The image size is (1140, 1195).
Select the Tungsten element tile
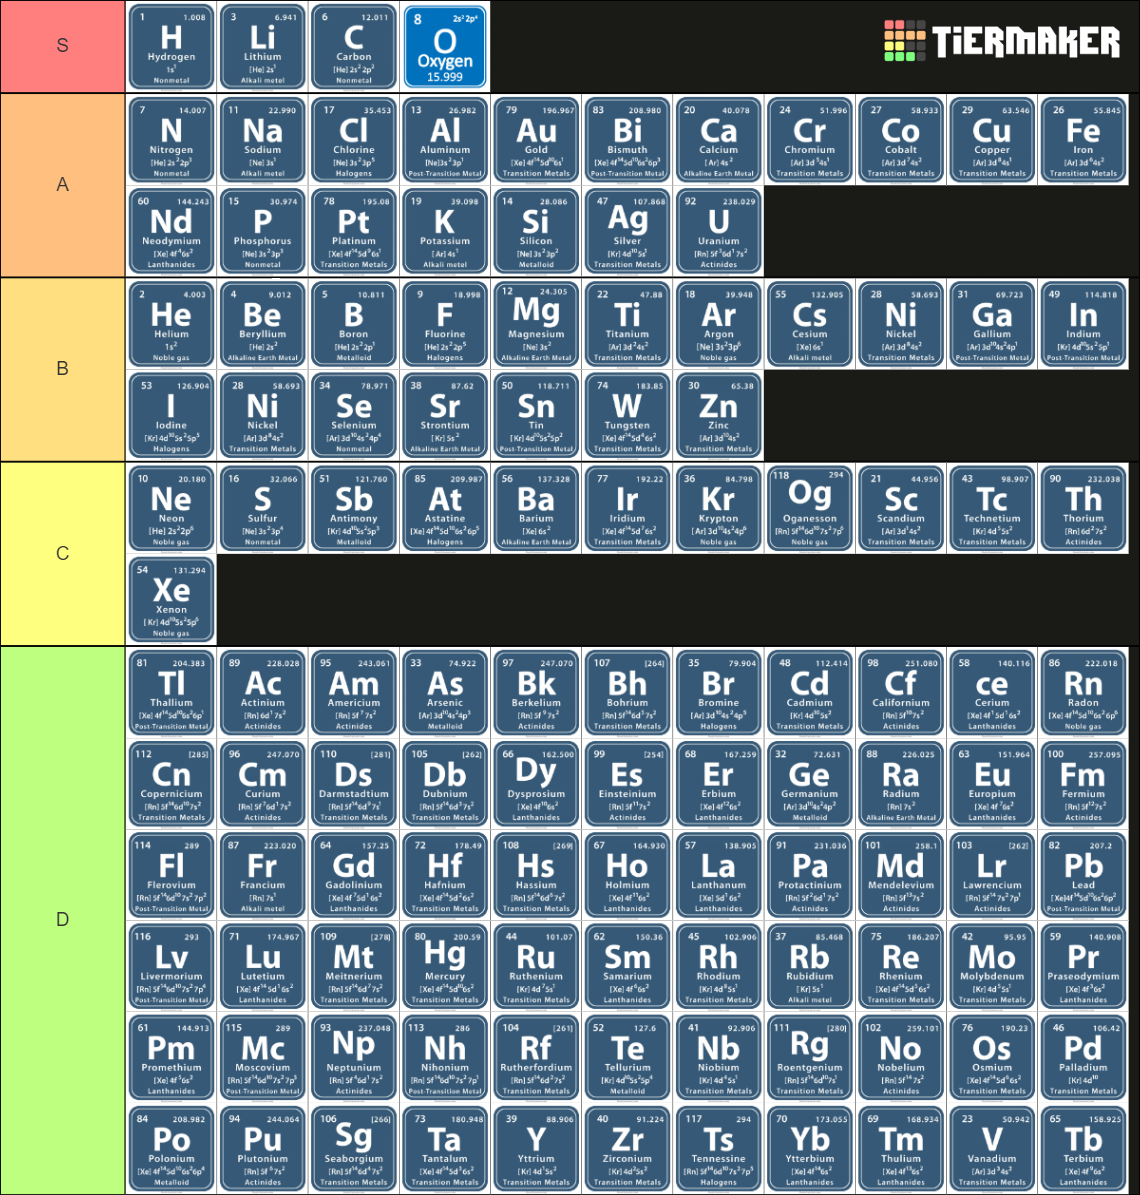tap(627, 416)
